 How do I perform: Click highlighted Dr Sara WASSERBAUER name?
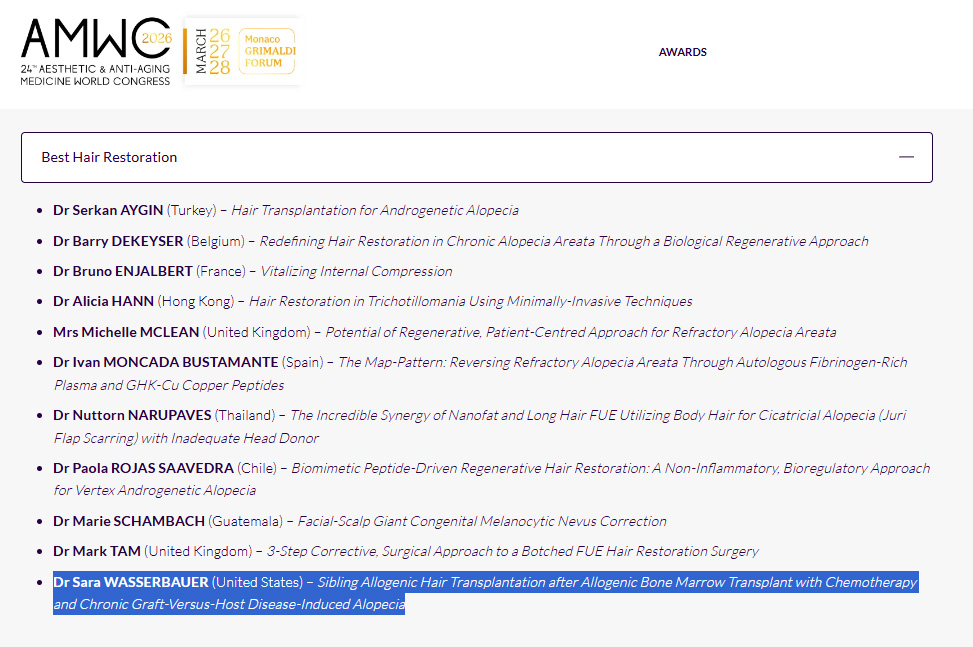click(x=130, y=582)
